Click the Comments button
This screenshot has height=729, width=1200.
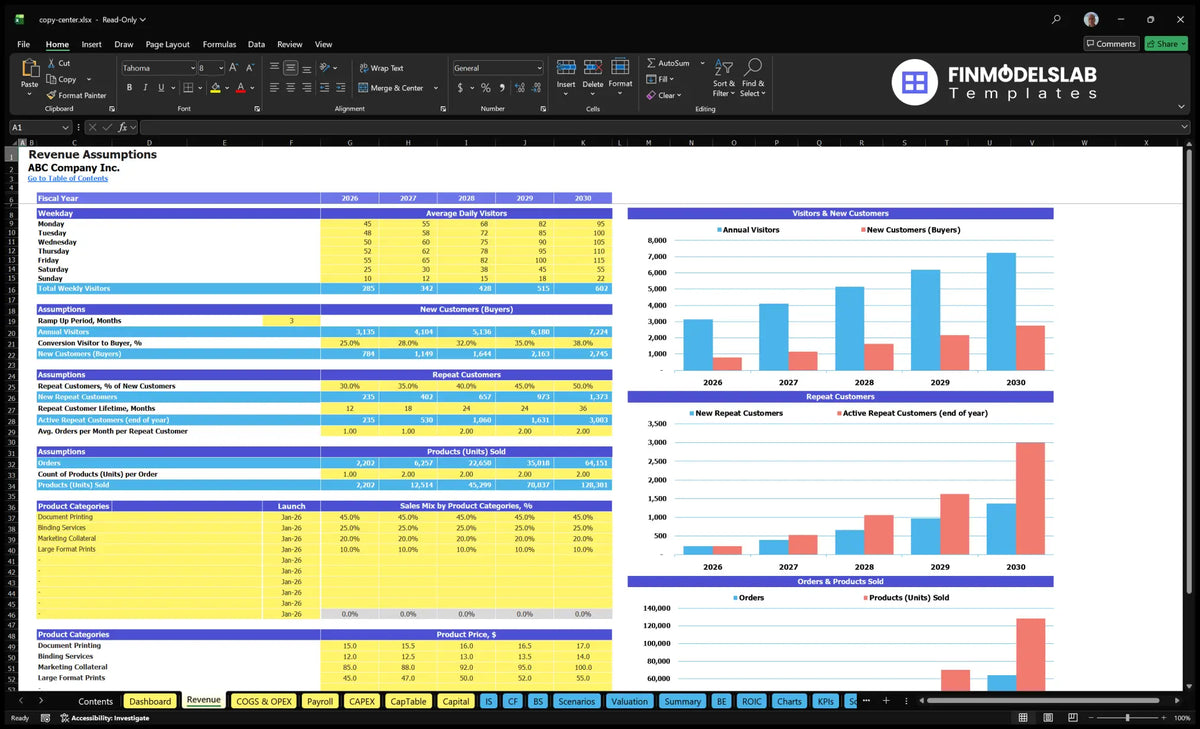click(1110, 43)
